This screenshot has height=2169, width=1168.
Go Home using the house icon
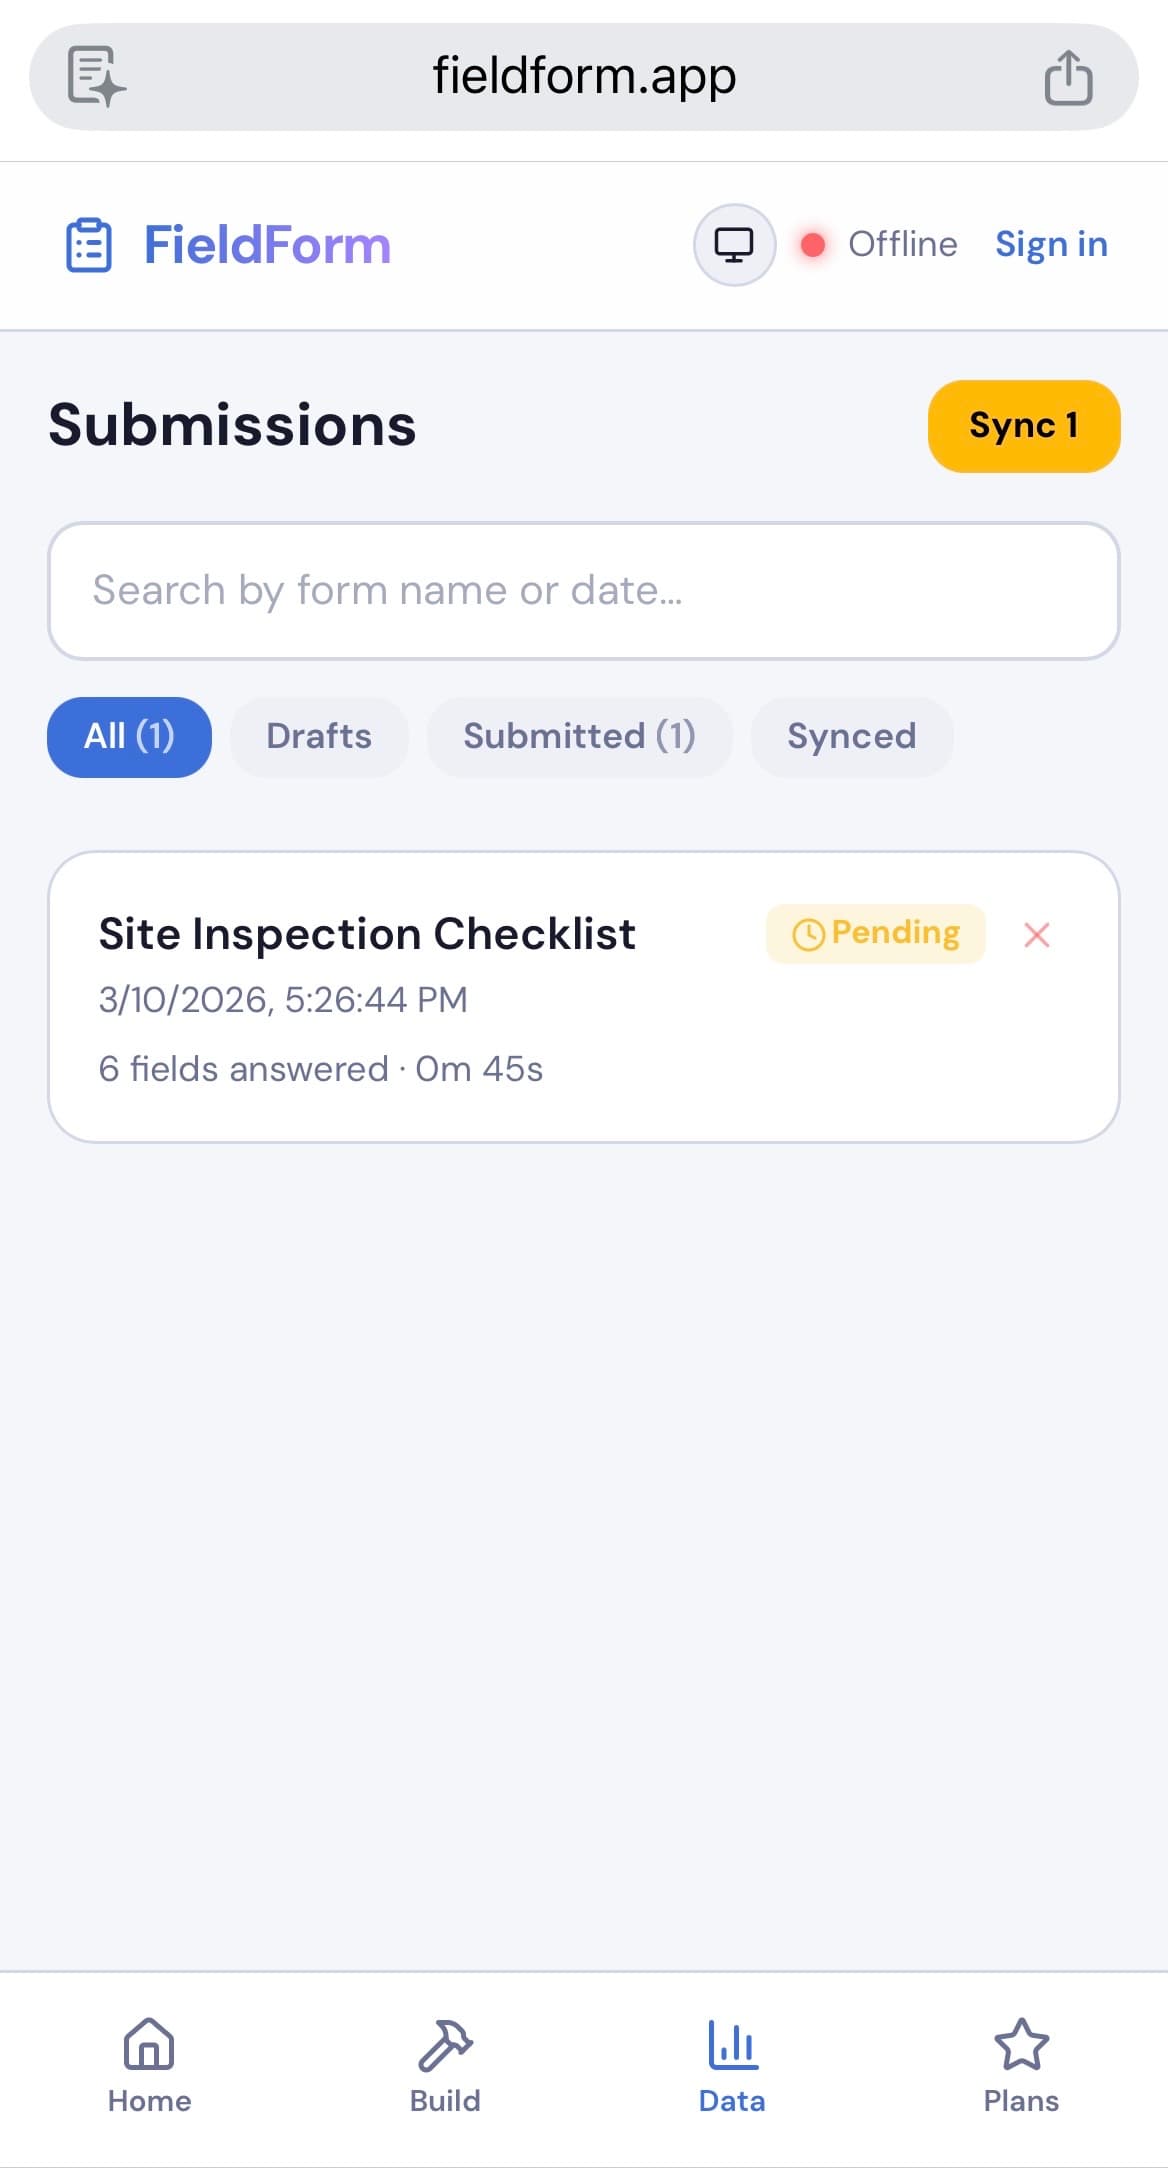point(148,2051)
